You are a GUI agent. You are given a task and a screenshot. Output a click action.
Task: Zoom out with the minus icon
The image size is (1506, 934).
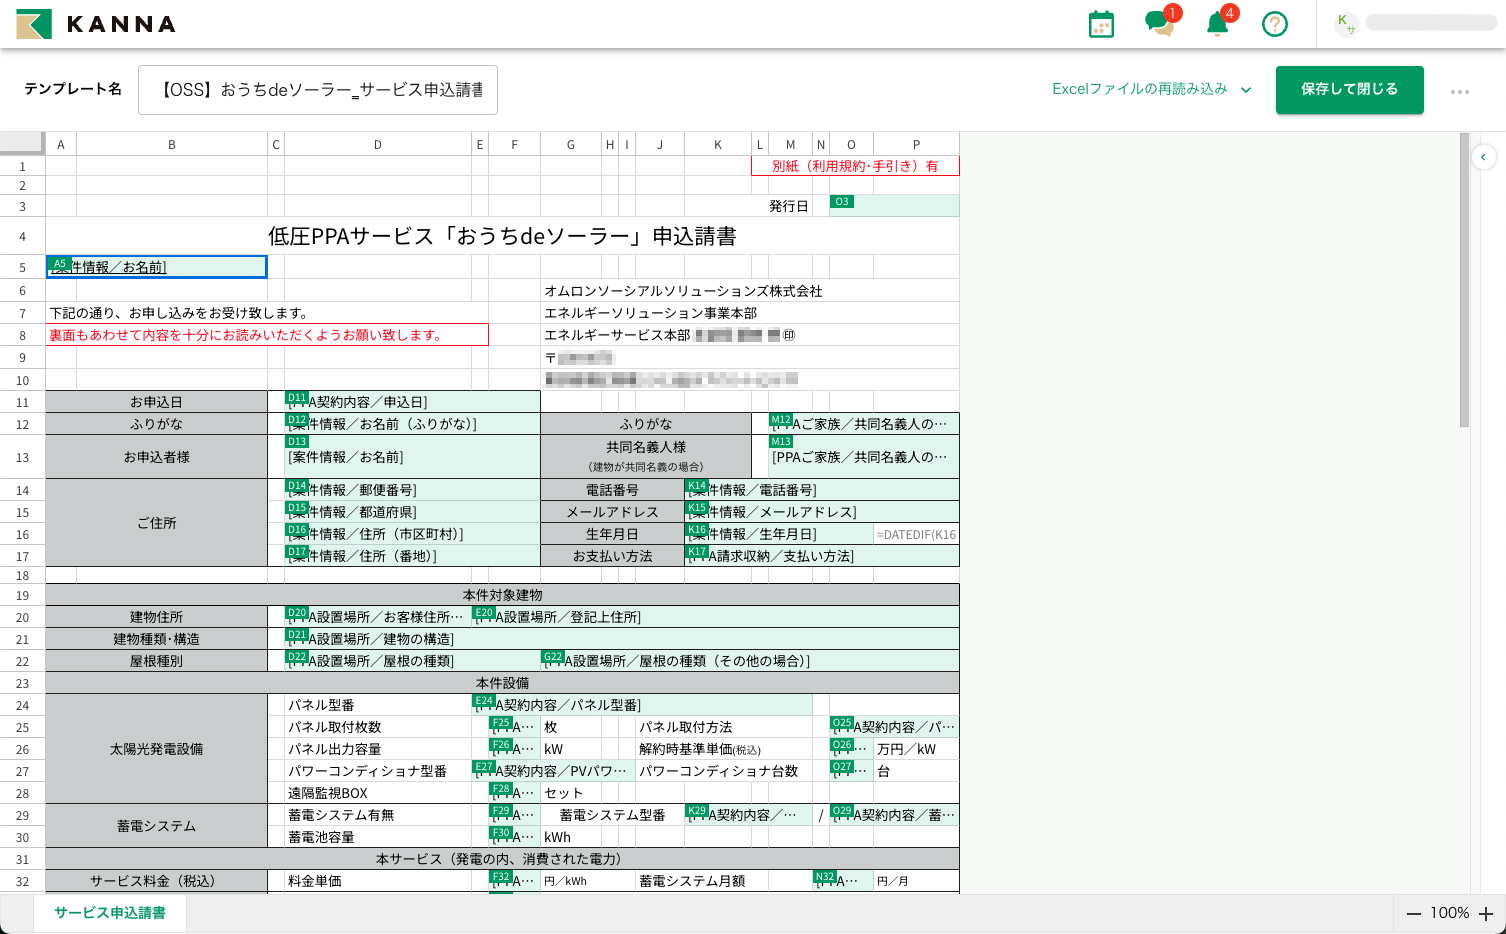1413,914
